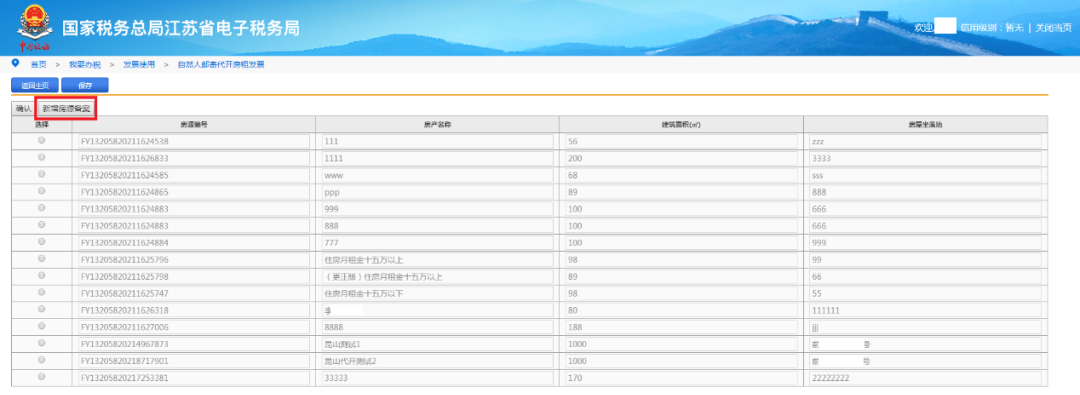Viewport: 1080px width, 395px height.
Task: Select radio for row FY13205820217253381
Action: pyautogui.click(x=41, y=376)
